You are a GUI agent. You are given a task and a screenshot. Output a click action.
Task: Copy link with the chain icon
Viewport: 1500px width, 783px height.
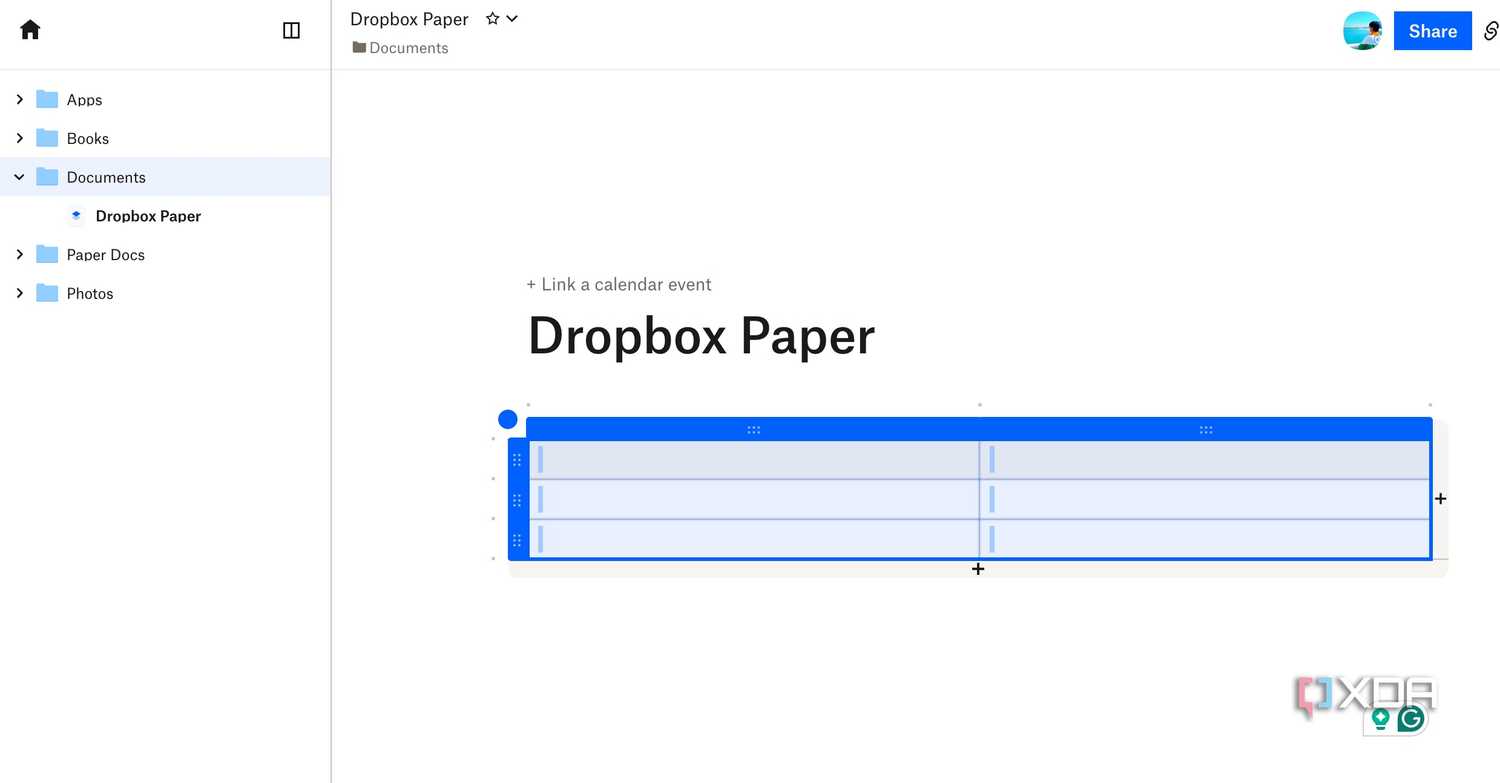click(1490, 31)
